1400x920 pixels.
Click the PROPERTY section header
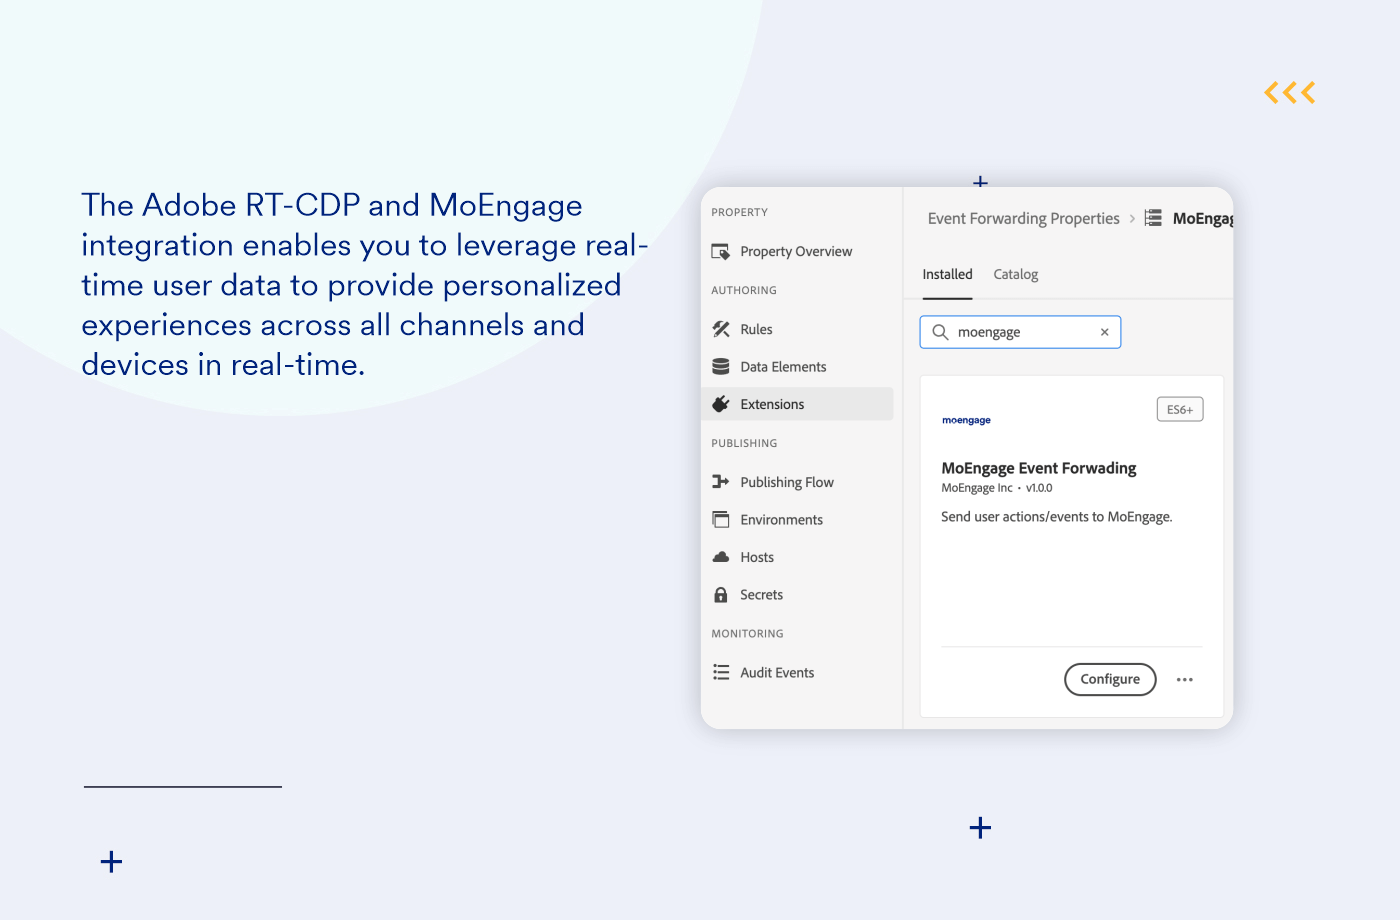point(739,212)
